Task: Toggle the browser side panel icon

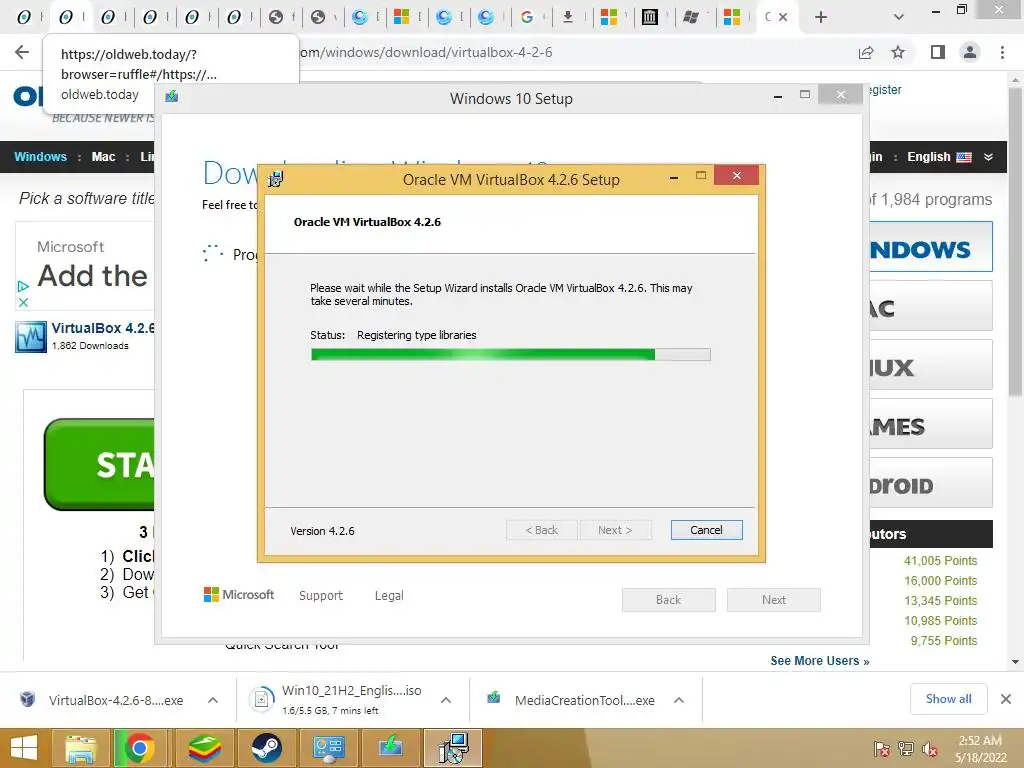Action: (938, 52)
